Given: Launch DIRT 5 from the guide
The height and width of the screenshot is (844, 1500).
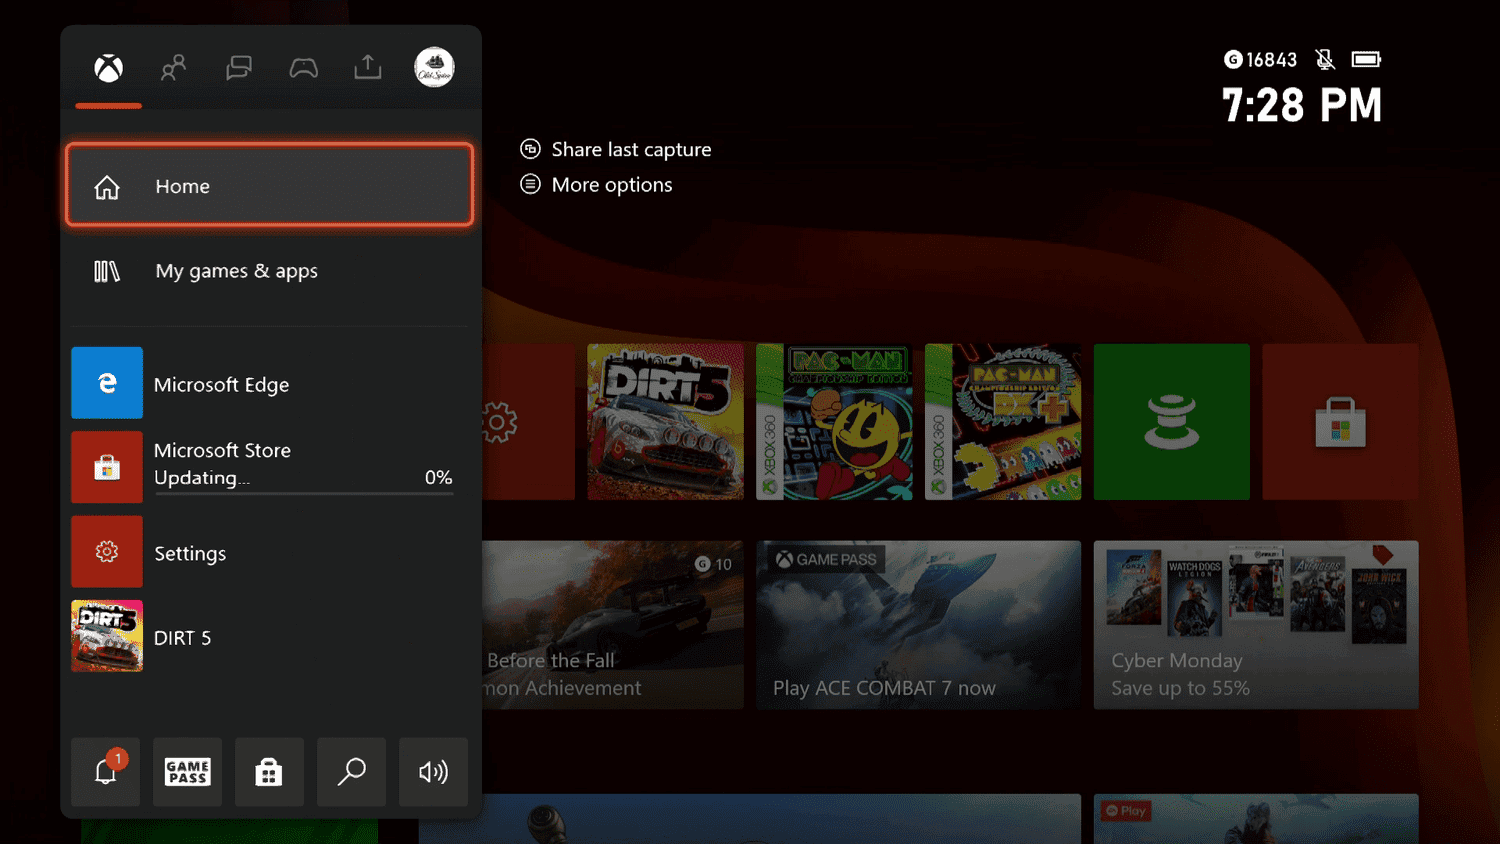Looking at the screenshot, I should coord(269,636).
